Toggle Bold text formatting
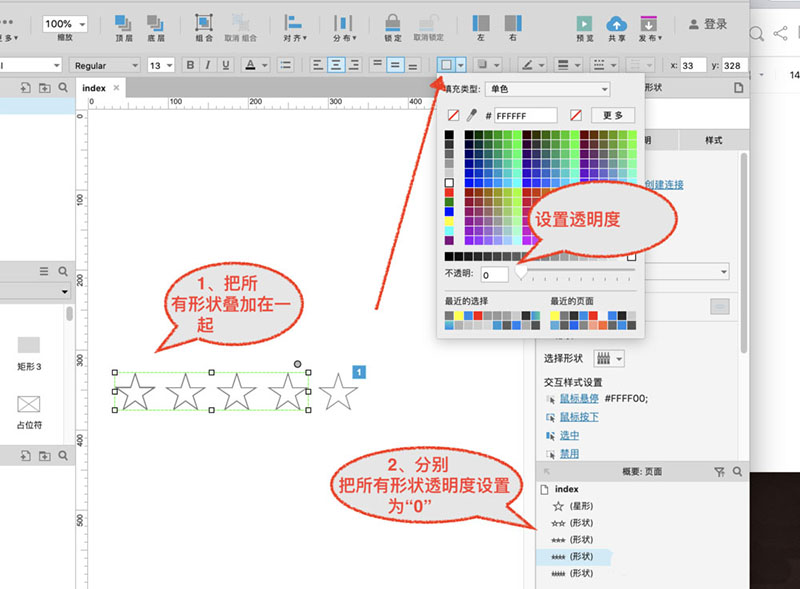This screenshot has height=589, width=800. 190,65
